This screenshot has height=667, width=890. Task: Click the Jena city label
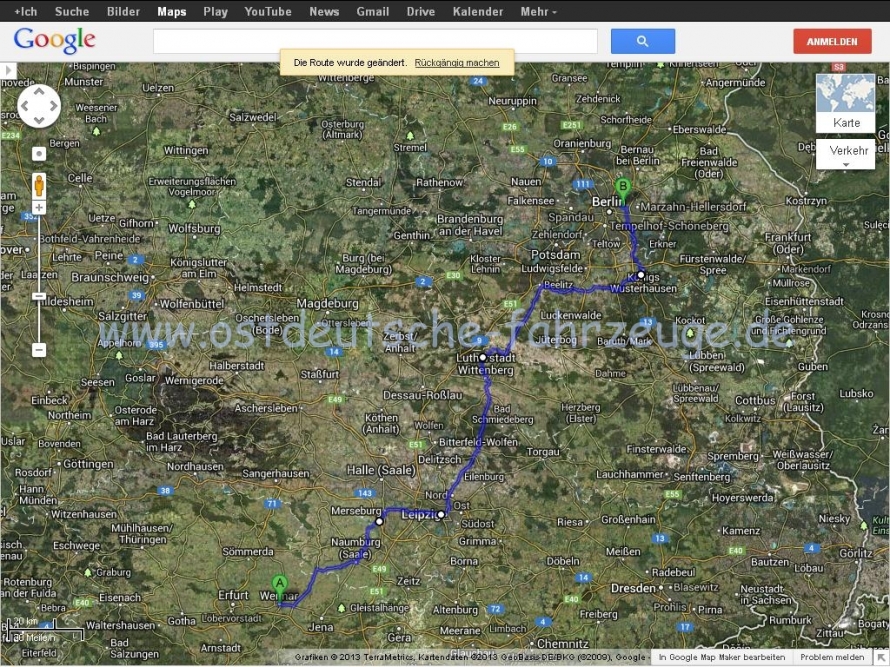(x=320, y=627)
